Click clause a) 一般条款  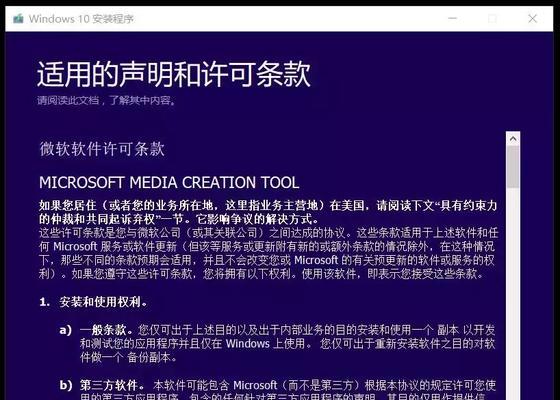click(x=96, y=330)
